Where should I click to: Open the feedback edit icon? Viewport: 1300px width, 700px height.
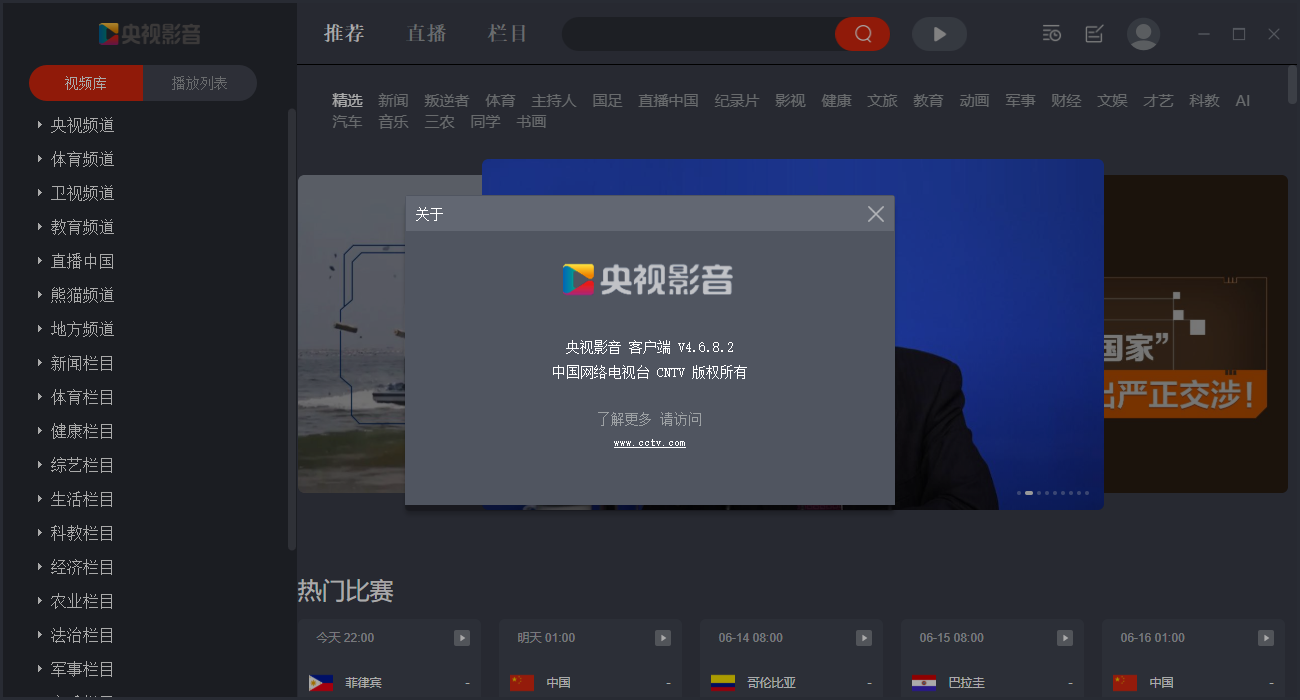click(x=1093, y=33)
